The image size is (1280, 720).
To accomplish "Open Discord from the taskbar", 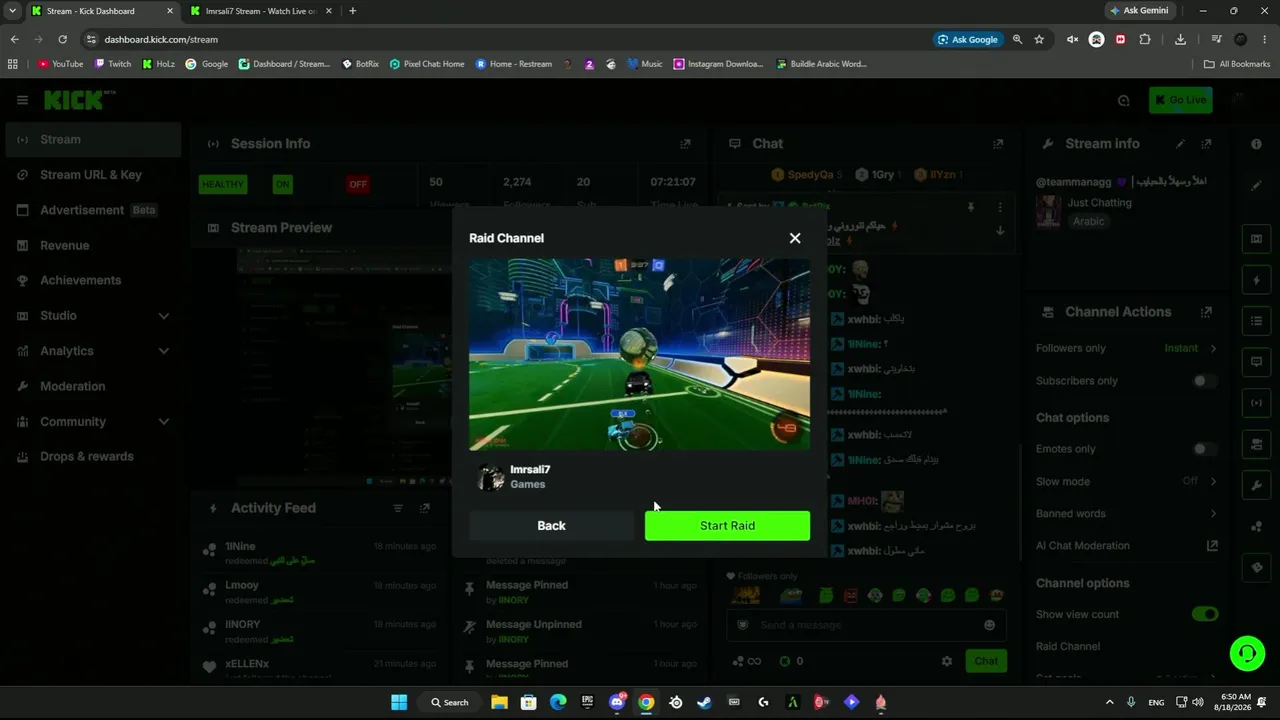I will [617, 702].
